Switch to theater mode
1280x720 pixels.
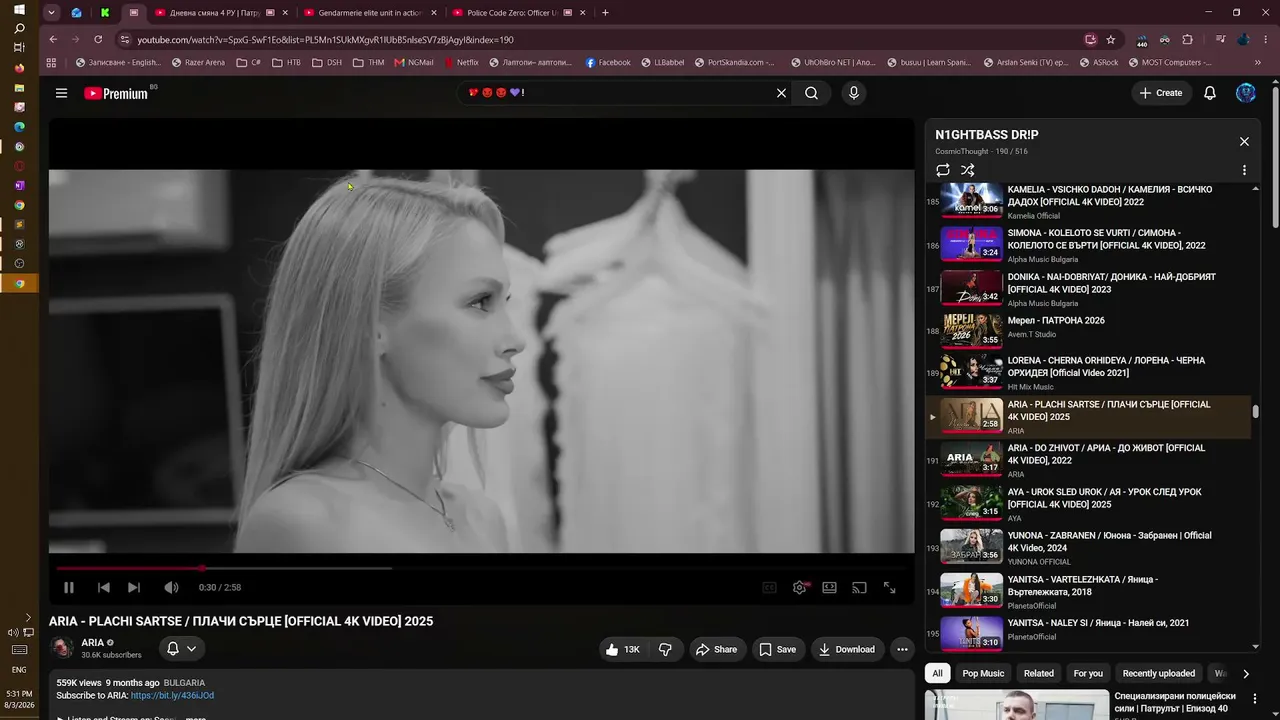point(829,588)
